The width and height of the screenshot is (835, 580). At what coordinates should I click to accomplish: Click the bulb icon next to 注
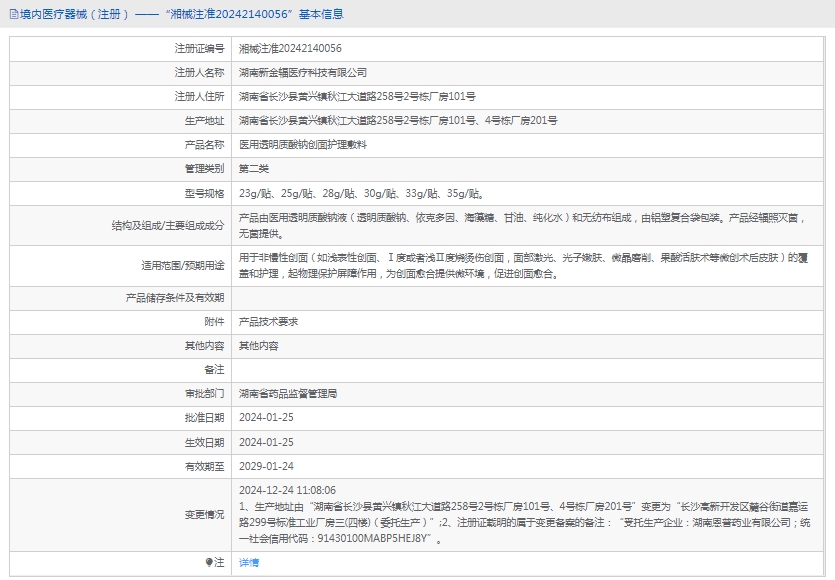click(x=209, y=563)
